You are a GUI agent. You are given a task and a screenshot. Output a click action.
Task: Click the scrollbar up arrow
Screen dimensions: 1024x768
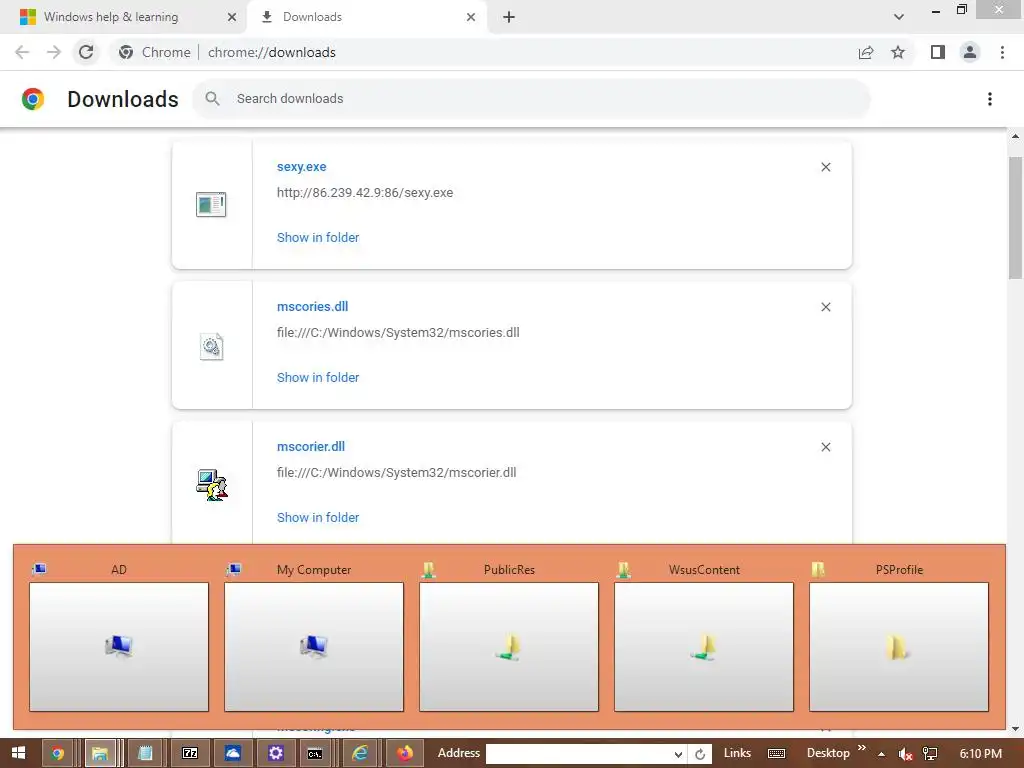pyautogui.click(x=1015, y=136)
